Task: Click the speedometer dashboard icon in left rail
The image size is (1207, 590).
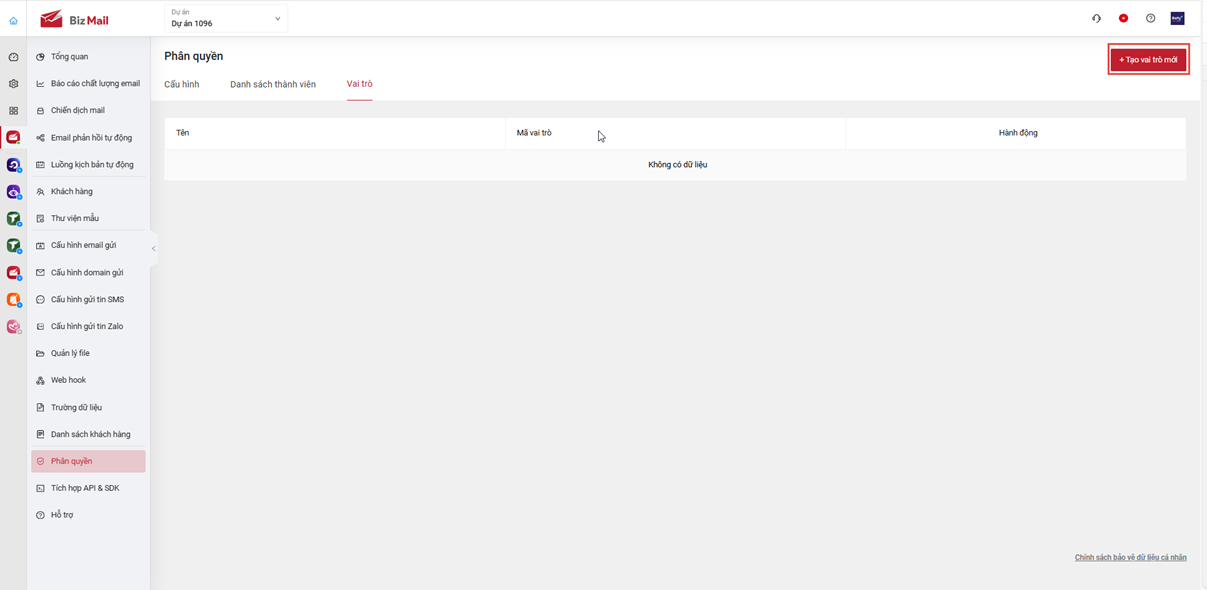Action: [x=13, y=57]
